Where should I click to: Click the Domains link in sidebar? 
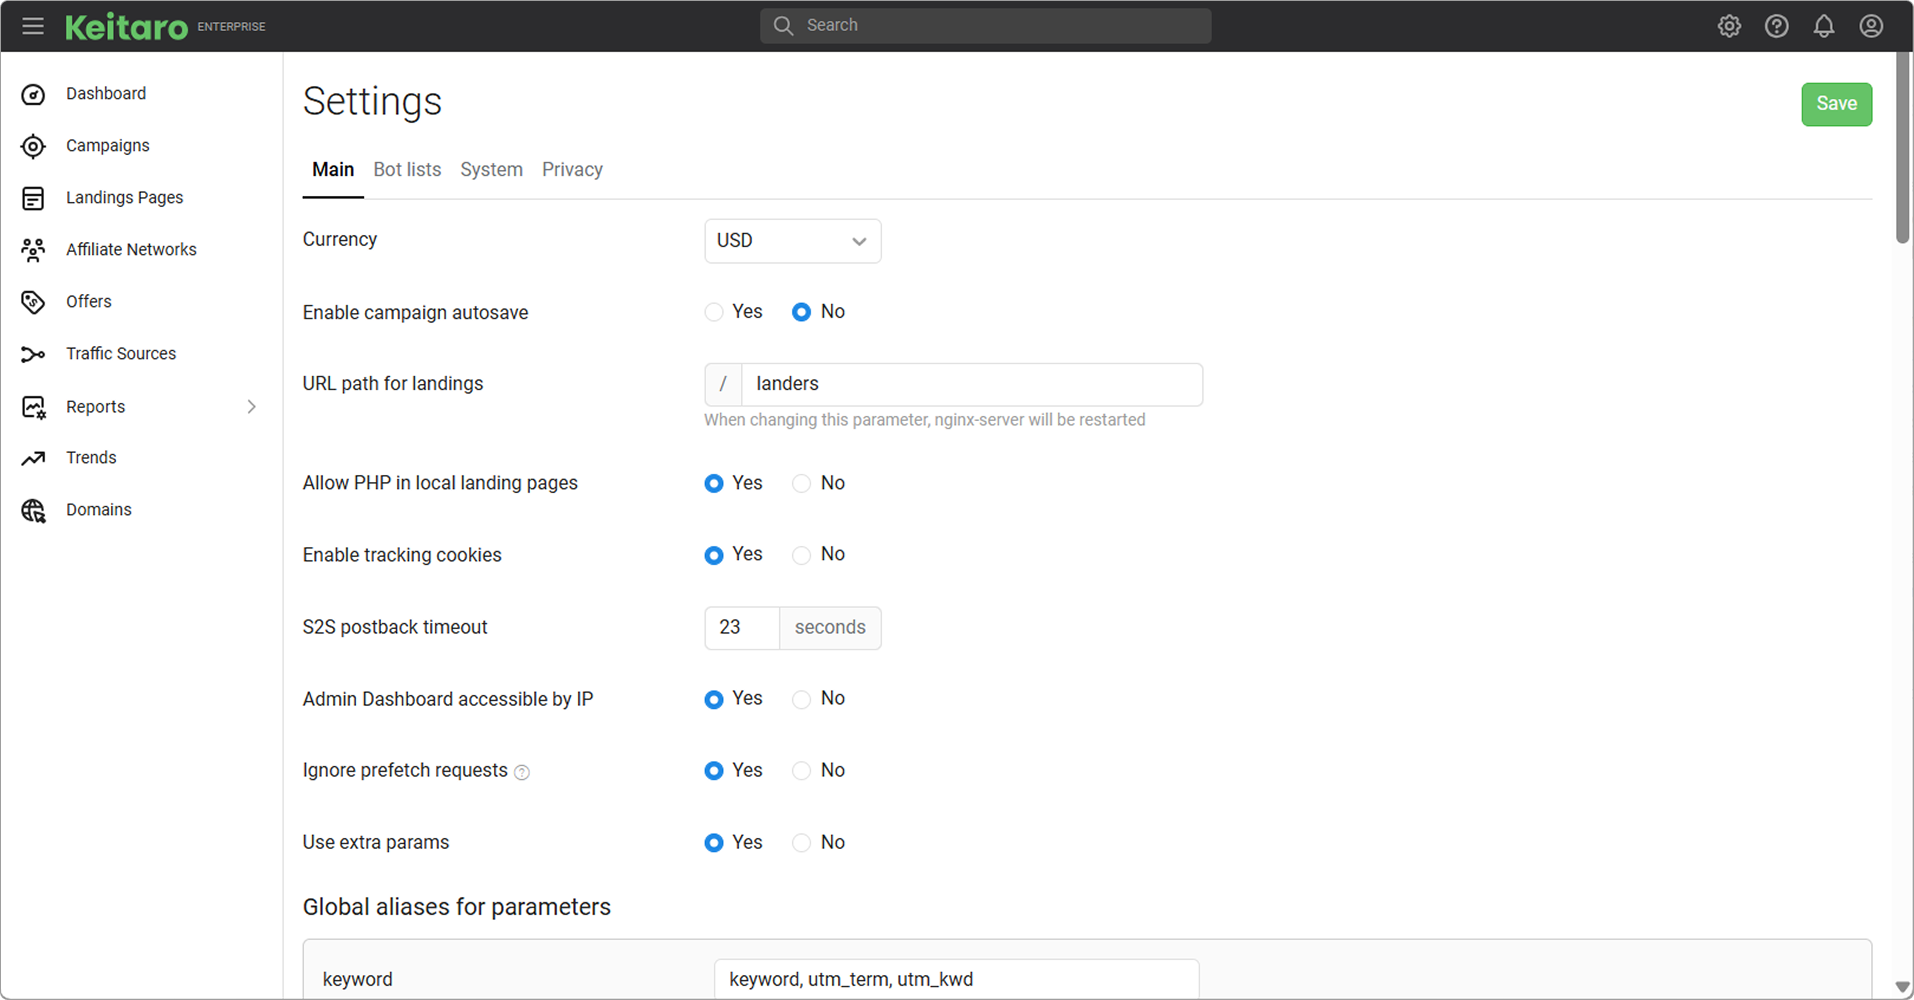pyautogui.click(x=98, y=510)
